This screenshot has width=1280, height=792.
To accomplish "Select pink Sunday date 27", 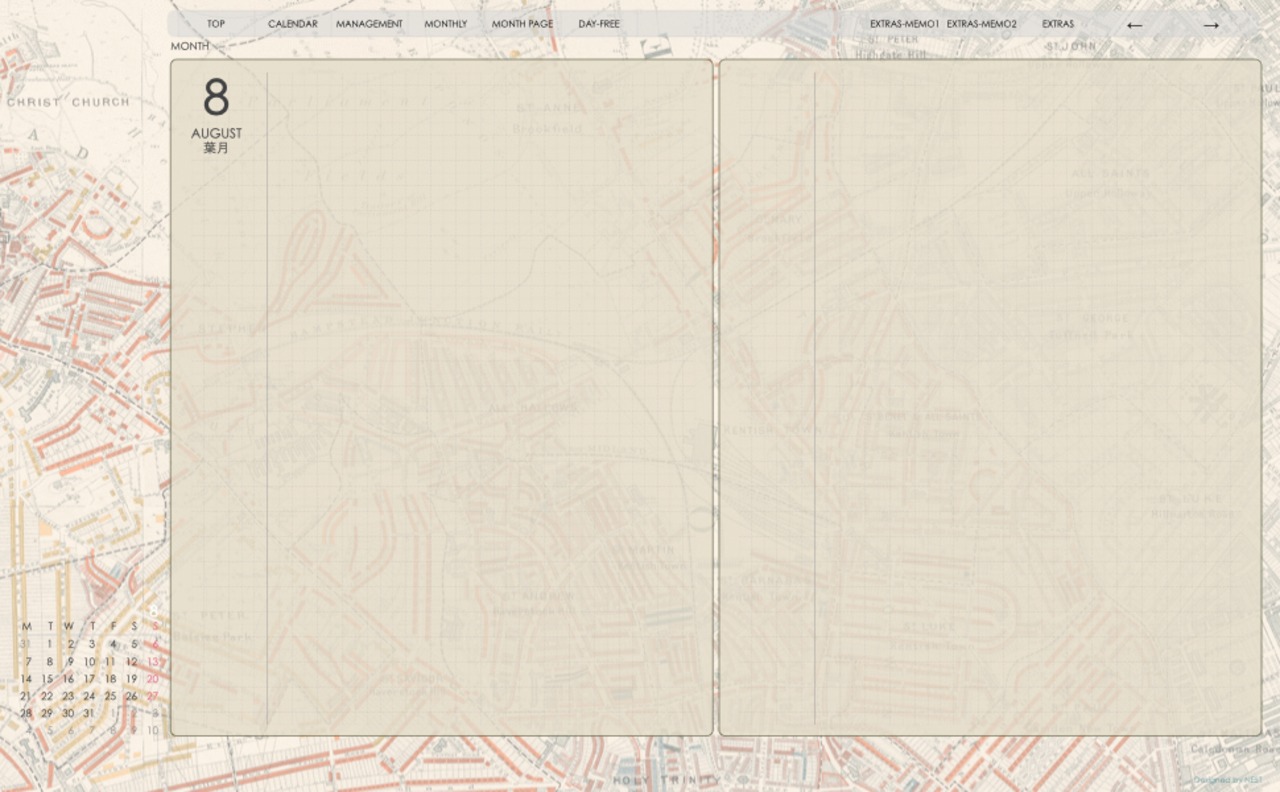I will (153, 696).
